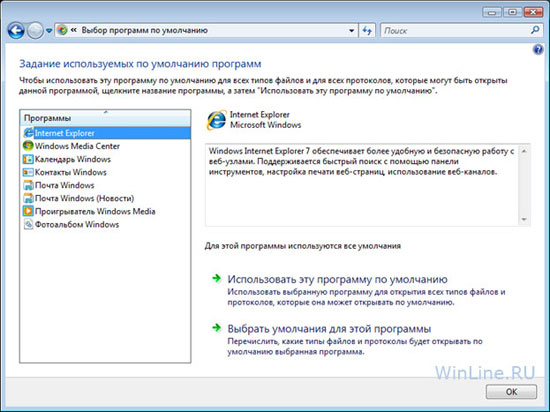Click the Windows Media Center icon
550x412 pixels.
pyautogui.click(x=28, y=146)
